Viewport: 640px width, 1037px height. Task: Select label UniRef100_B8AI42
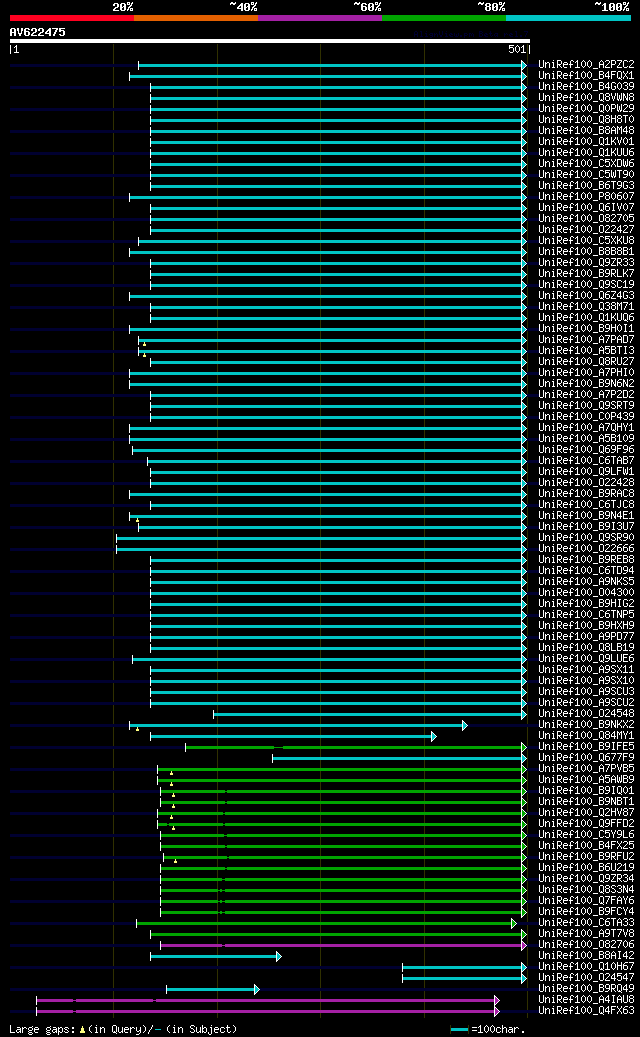(x=586, y=956)
